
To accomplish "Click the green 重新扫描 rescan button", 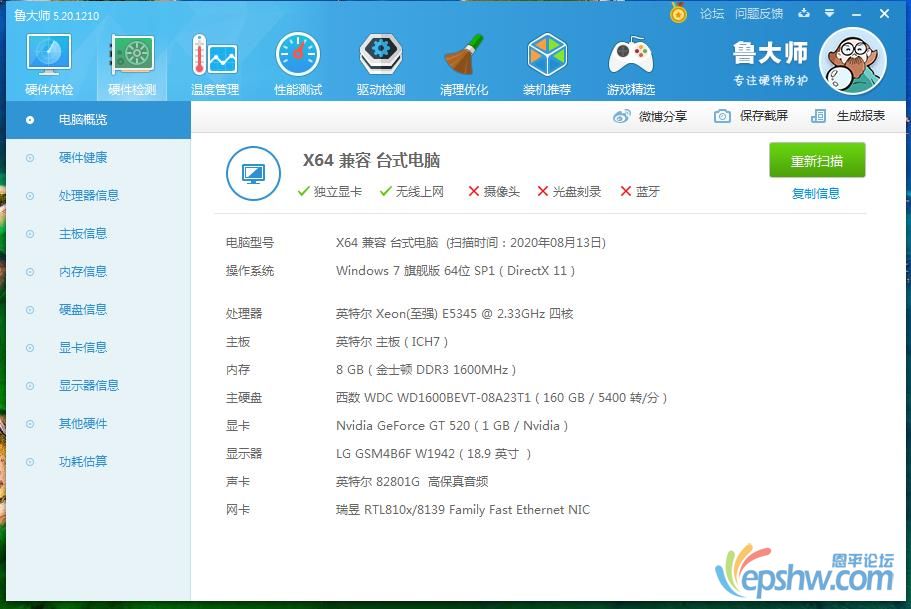I will tap(817, 160).
